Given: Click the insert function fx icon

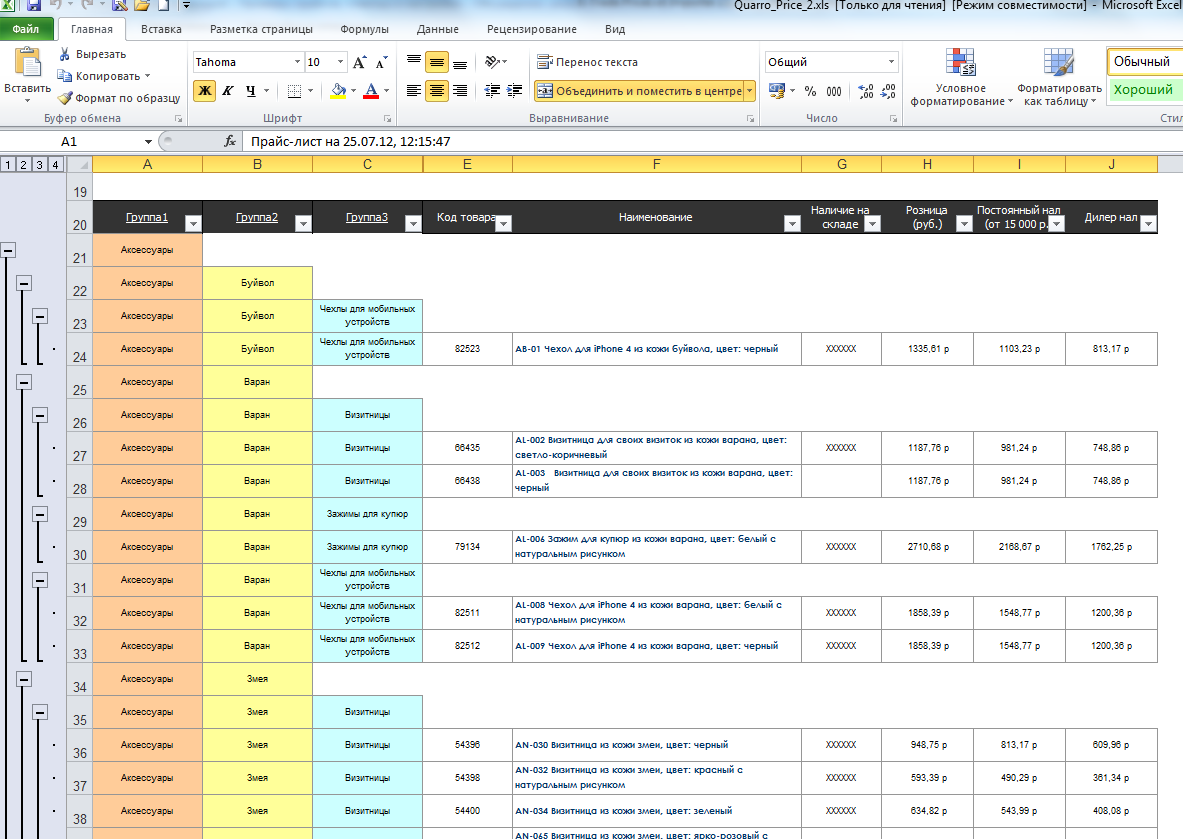Looking at the screenshot, I should pyautogui.click(x=229, y=141).
